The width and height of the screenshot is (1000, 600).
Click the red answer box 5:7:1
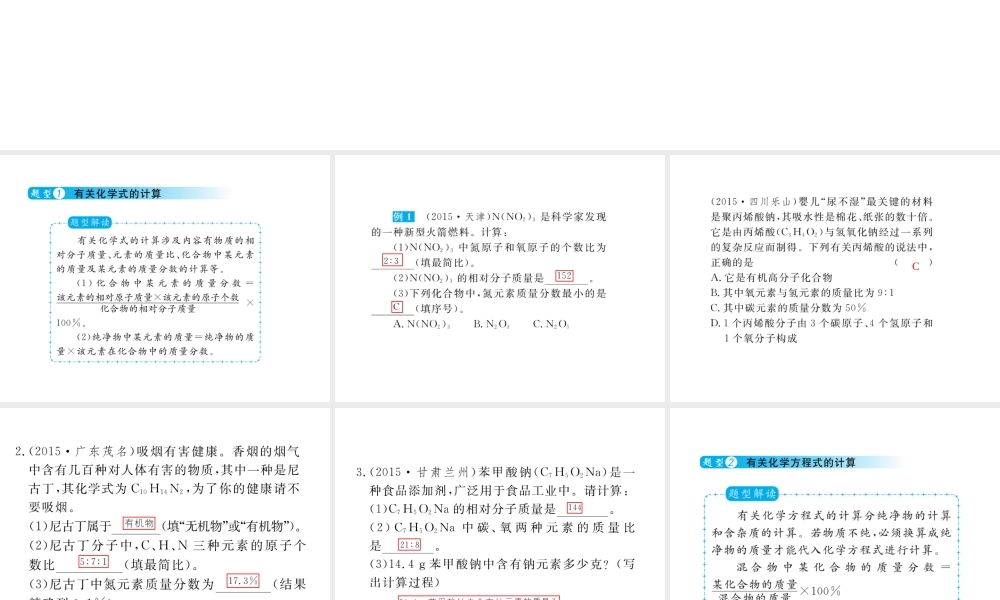[x=94, y=562]
